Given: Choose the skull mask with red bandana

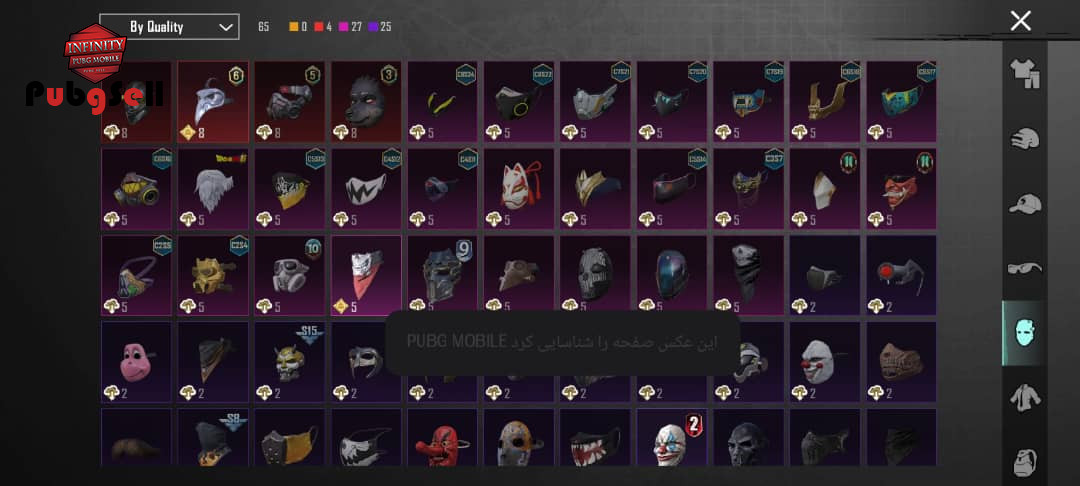Looking at the screenshot, I should pos(366,275).
